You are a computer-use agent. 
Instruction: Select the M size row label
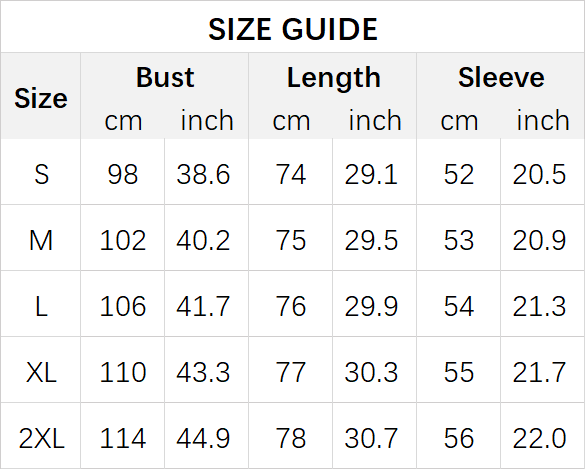(41, 240)
